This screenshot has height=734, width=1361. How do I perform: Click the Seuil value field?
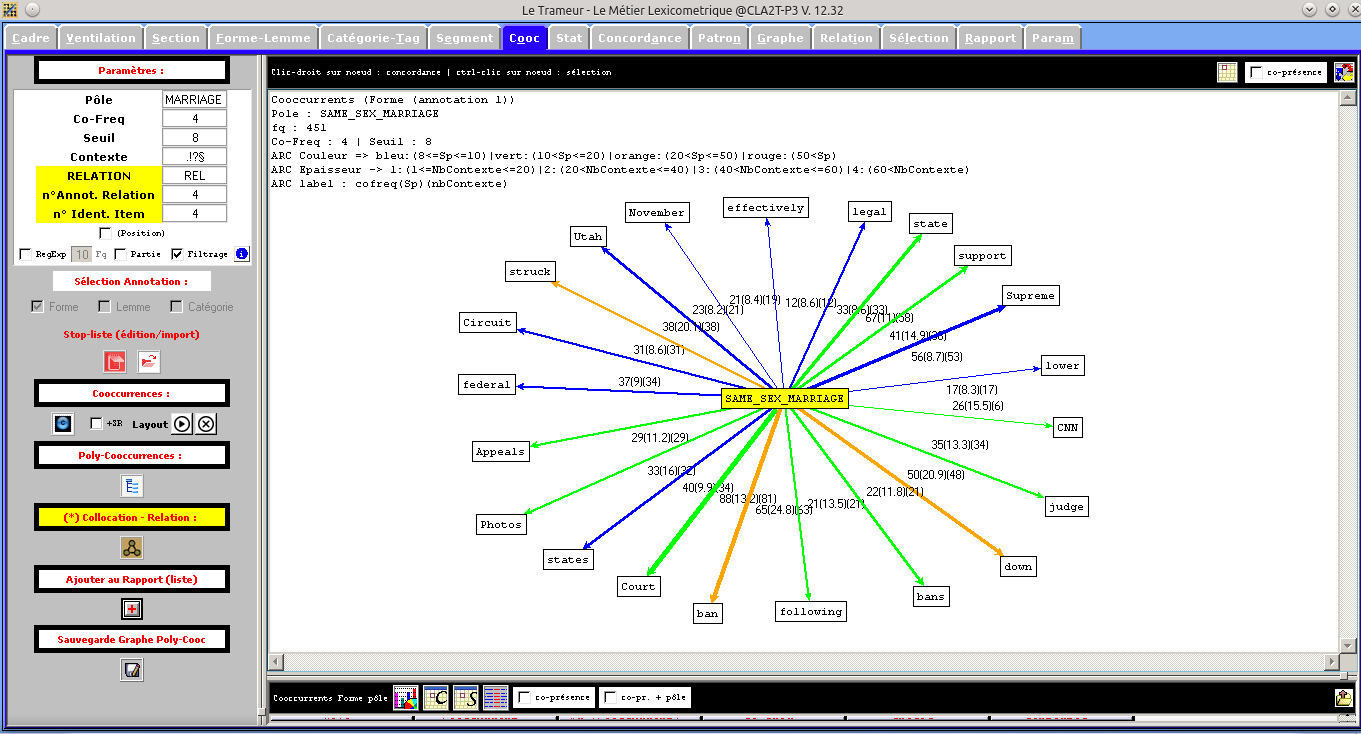tap(194, 138)
